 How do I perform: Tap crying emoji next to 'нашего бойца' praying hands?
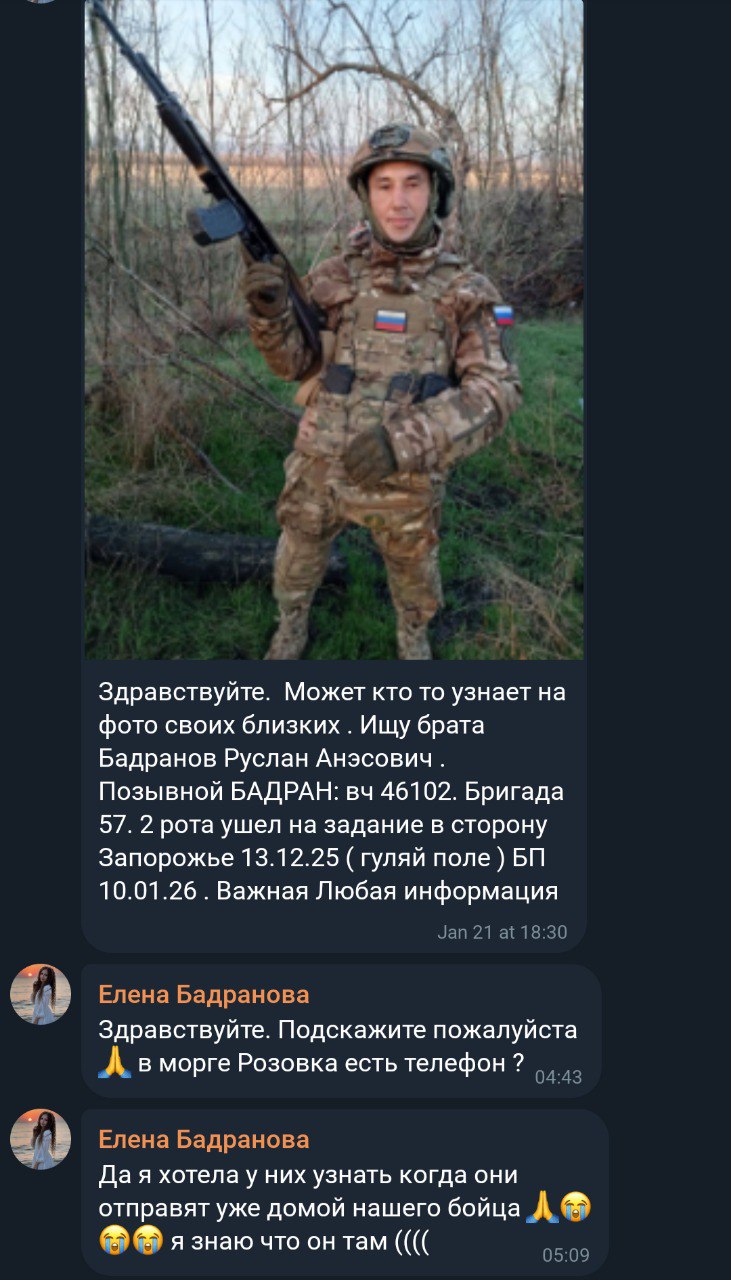pos(575,1207)
